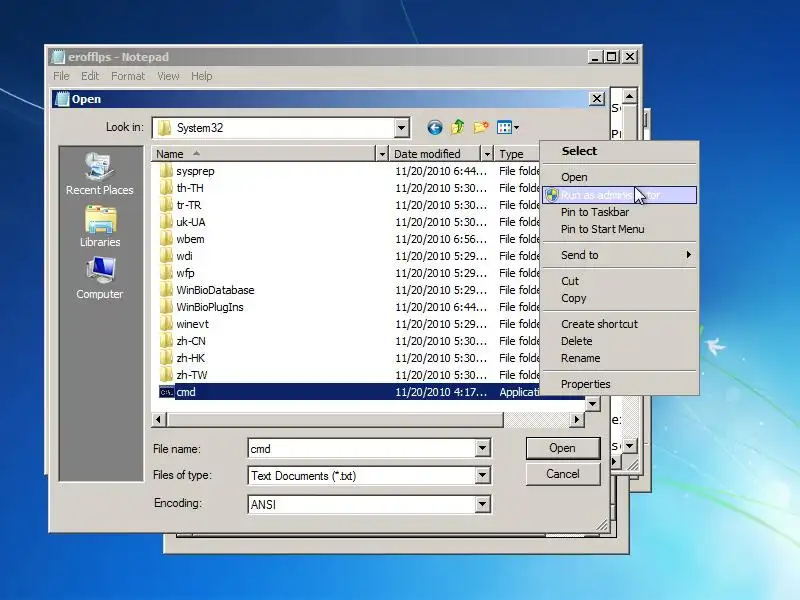Open Computer in the sidebar
Viewport: 800px width, 600px height.
pos(100,278)
